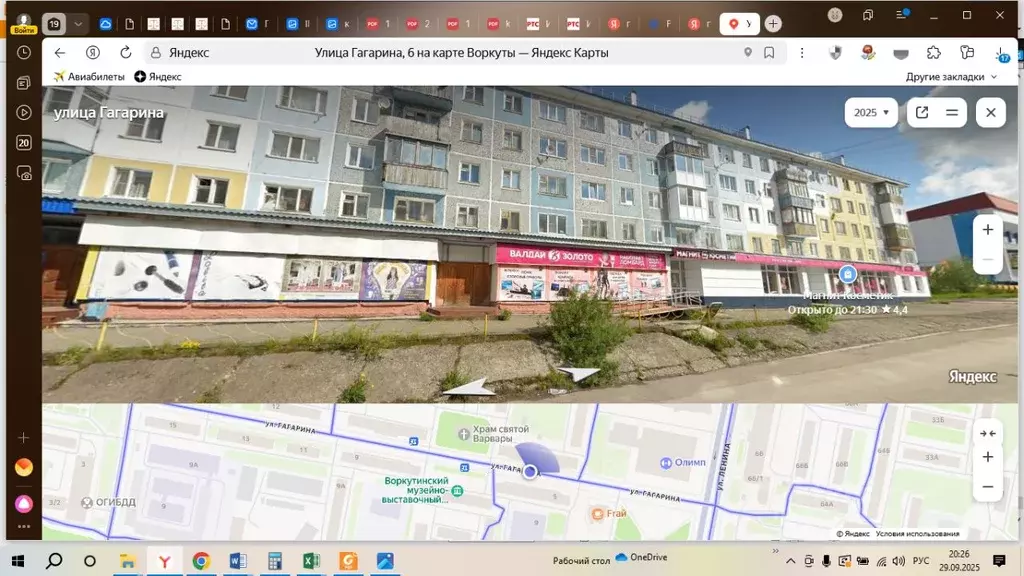The height and width of the screenshot is (576, 1024).
Task: Zoom in the map with the plus control
Action: pyautogui.click(x=988, y=457)
